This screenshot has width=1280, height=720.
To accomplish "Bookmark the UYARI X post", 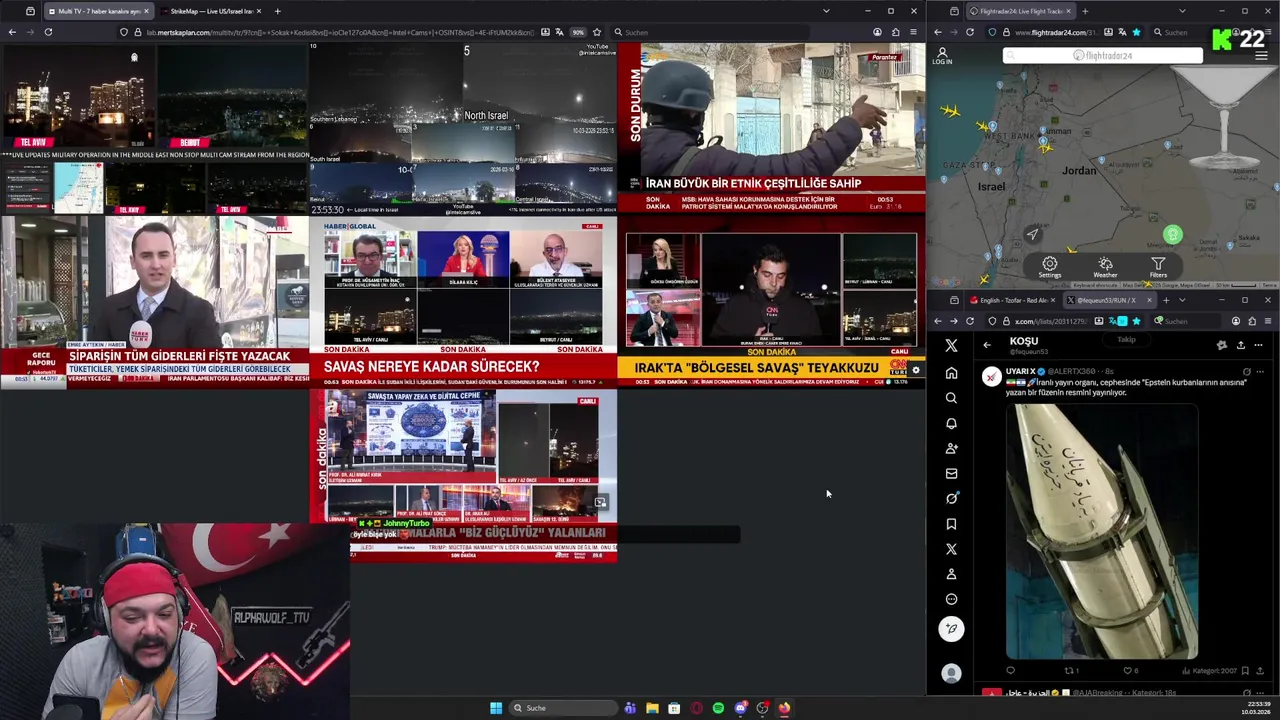I will coord(1247,670).
